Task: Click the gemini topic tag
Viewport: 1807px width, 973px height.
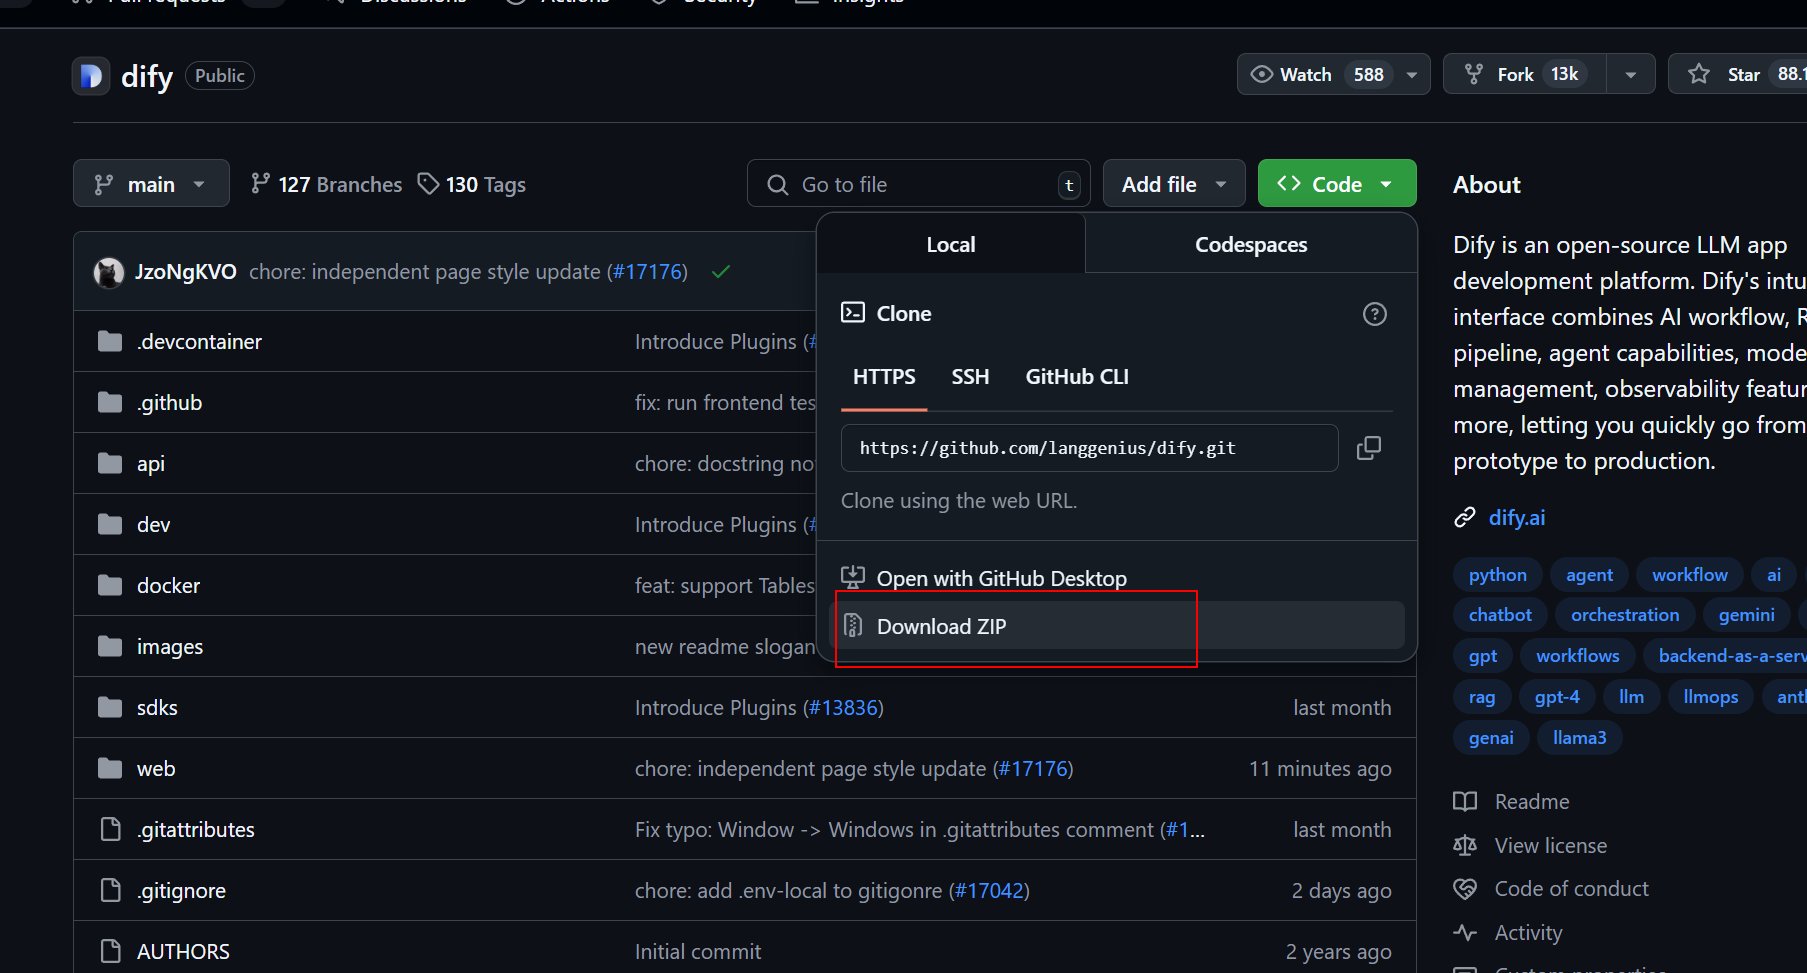Action: coord(1746,615)
